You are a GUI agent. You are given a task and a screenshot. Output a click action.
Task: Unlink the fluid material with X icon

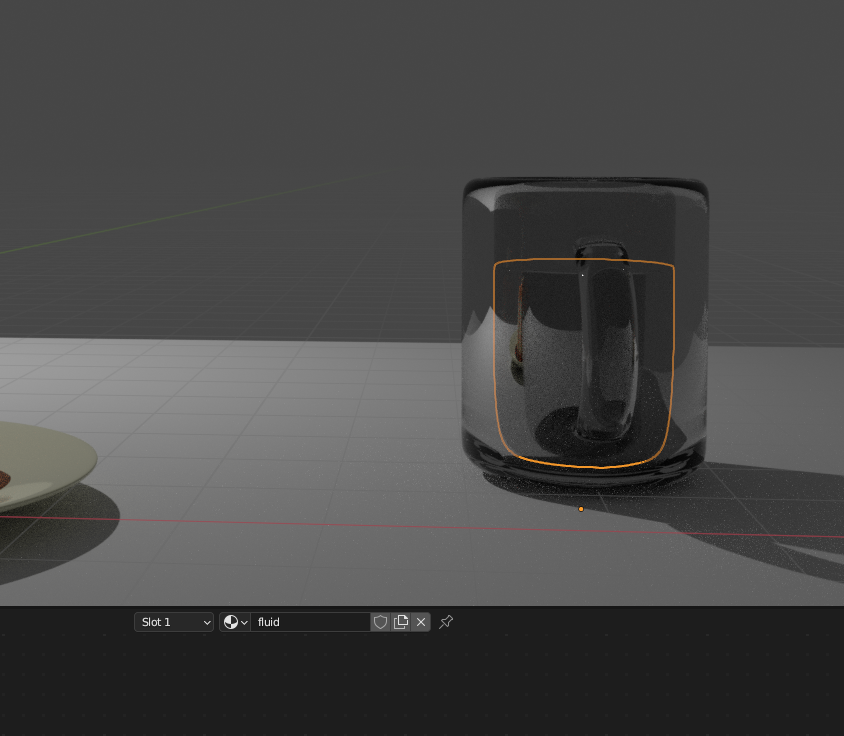pyautogui.click(x=421, y=622)
